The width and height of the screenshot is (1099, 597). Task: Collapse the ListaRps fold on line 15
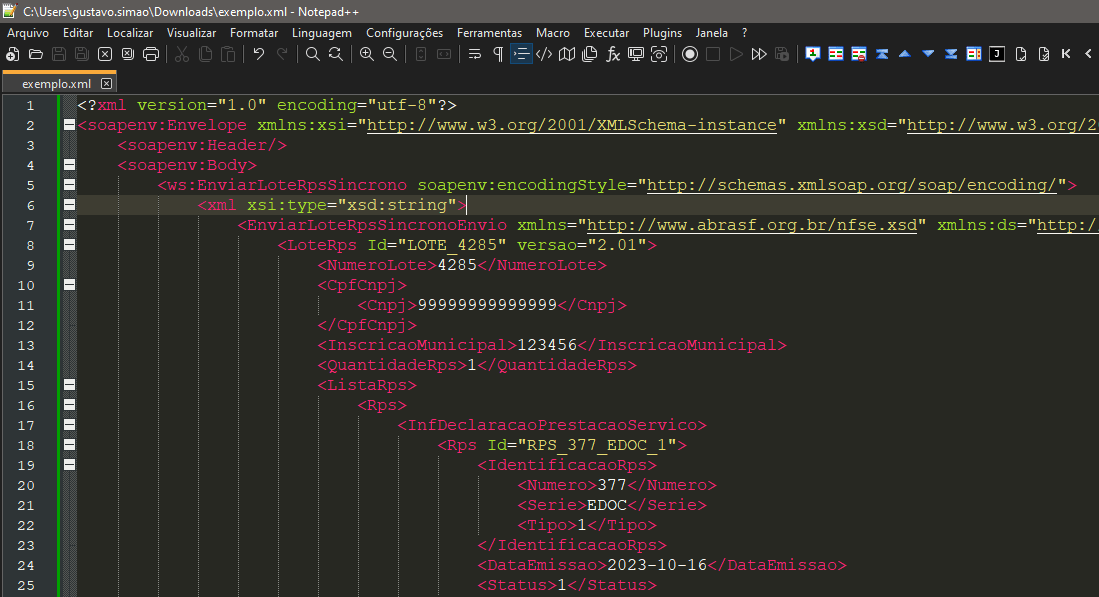[x=67, y=384]
